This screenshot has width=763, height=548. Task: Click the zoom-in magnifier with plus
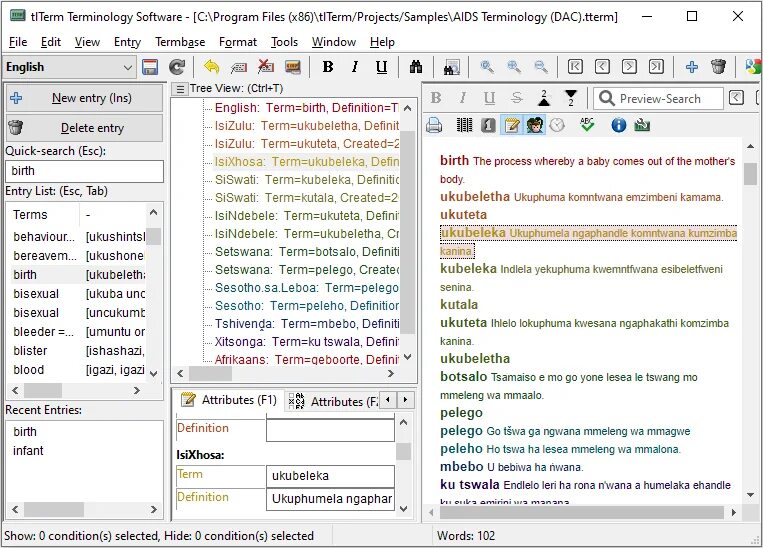click(514, 67)
